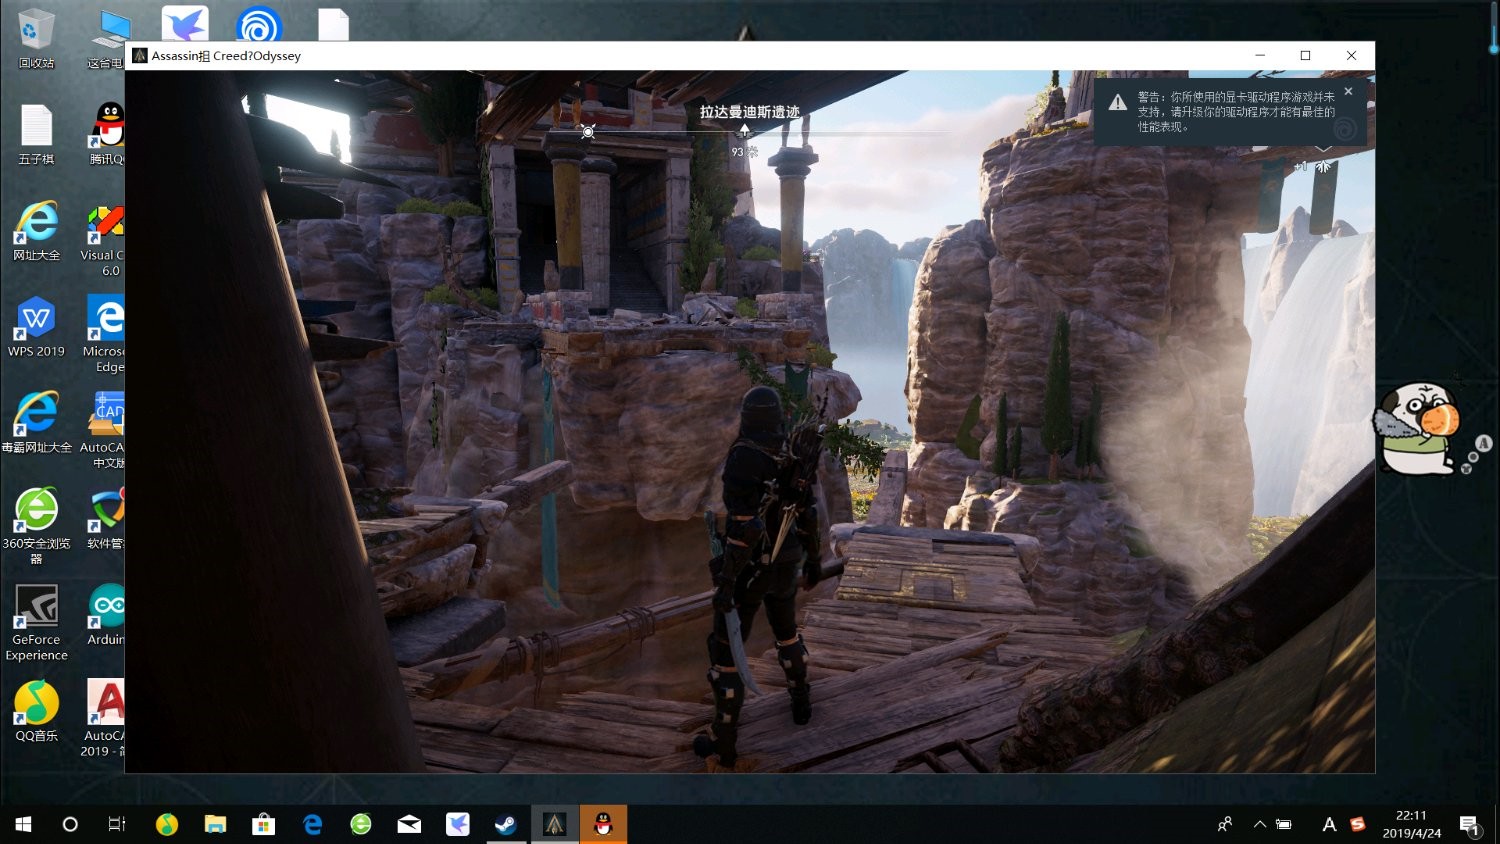Launch Visual C++ 6.0 shortcut
The image size is (1500, 844).
(104, 240)
